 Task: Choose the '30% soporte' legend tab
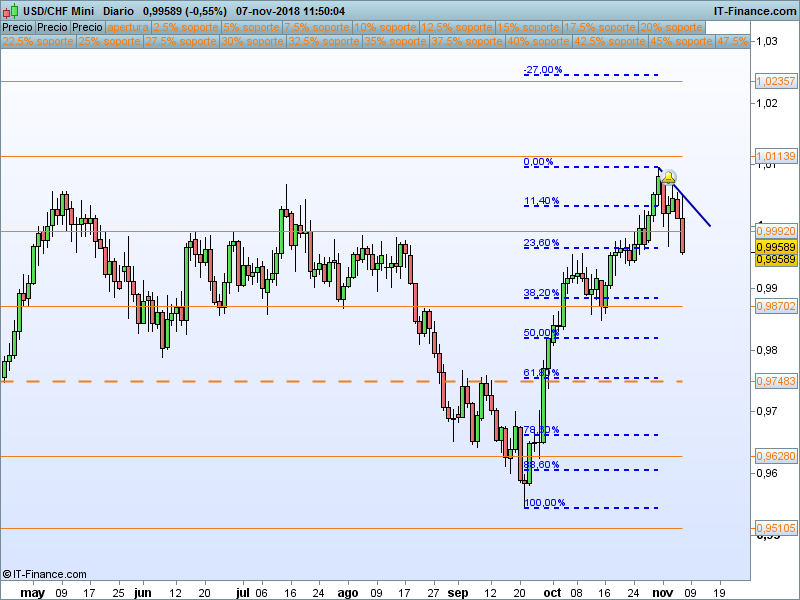point(253,41)
